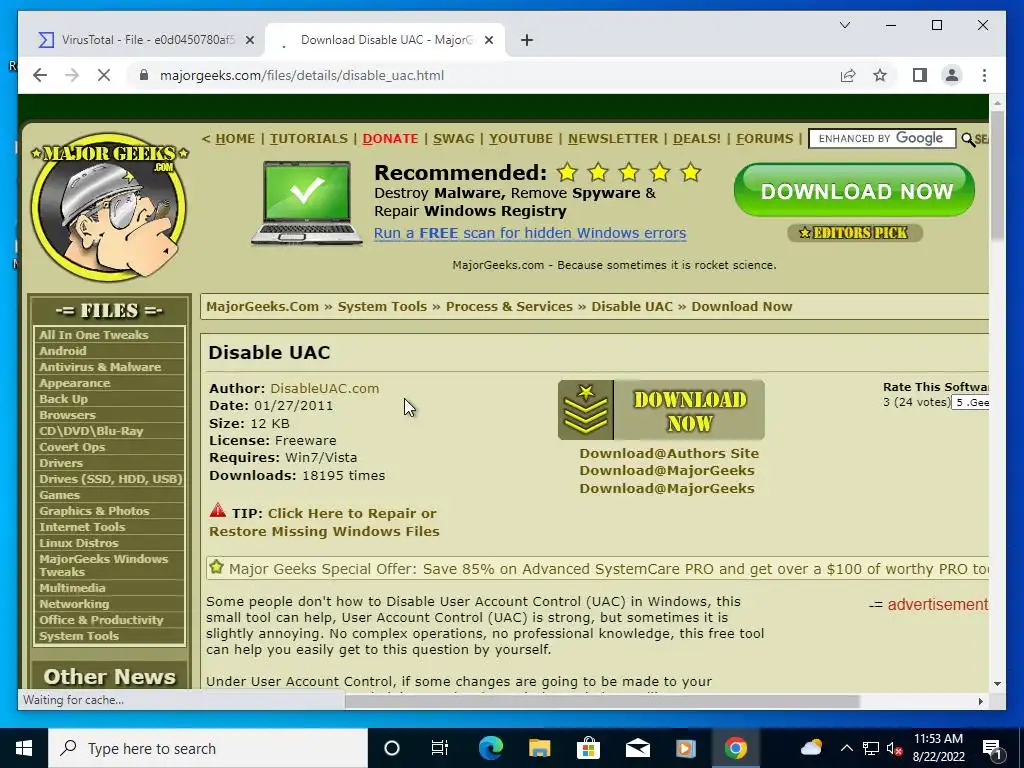This screenshot has height=768, width=1024.
Task: Click the green laptop checkmark image
Action: pyautogui.click(x=306, y=203)
